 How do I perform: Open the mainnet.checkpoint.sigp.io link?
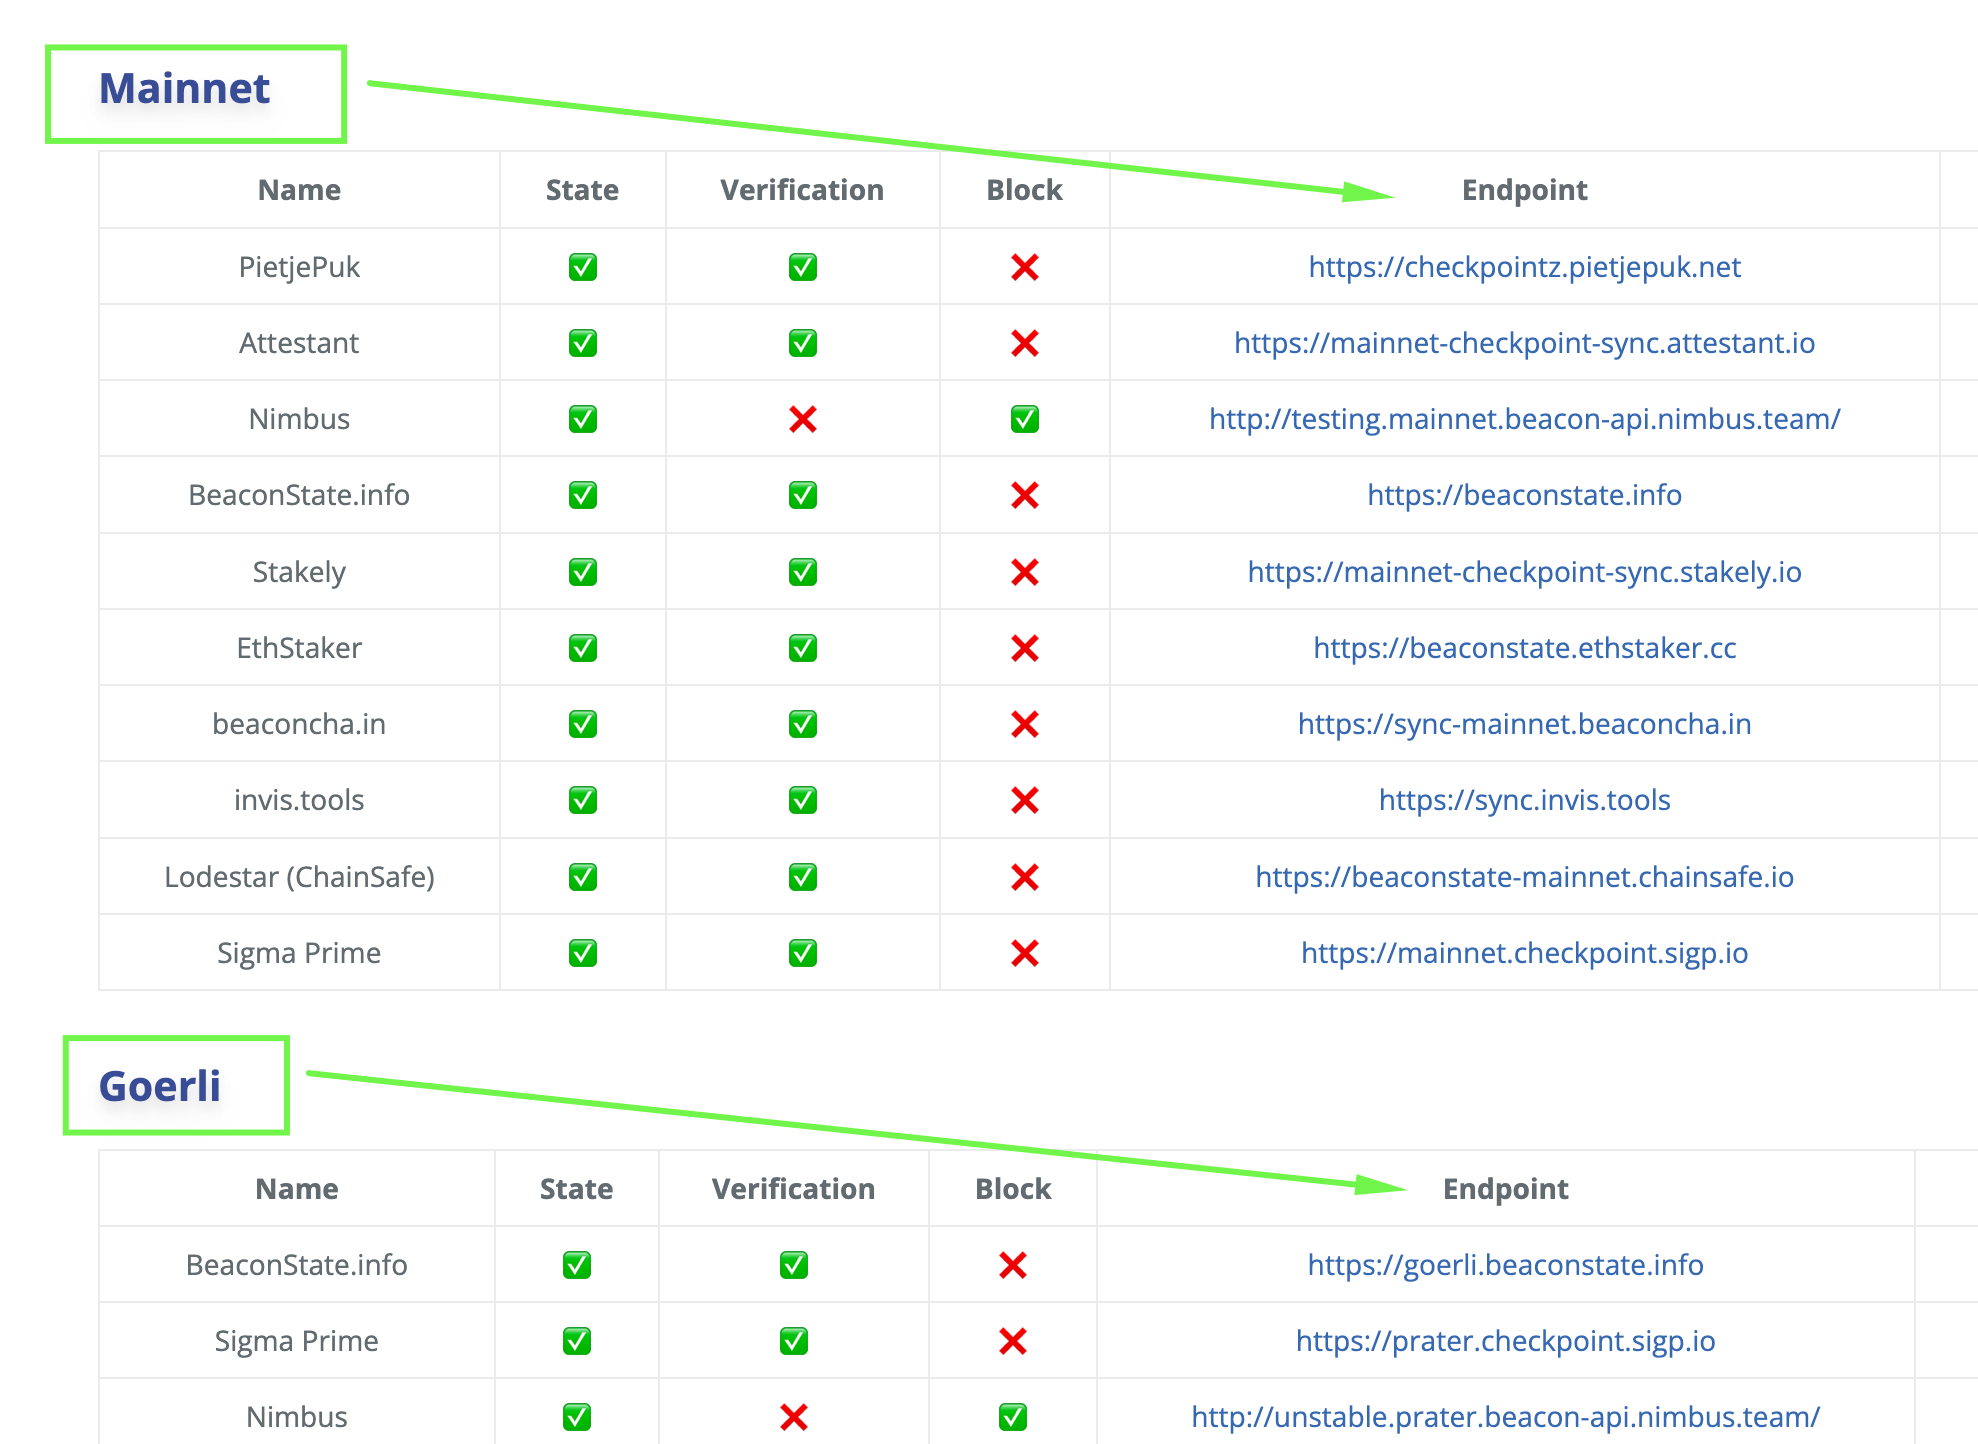(x=1524, y=953)
